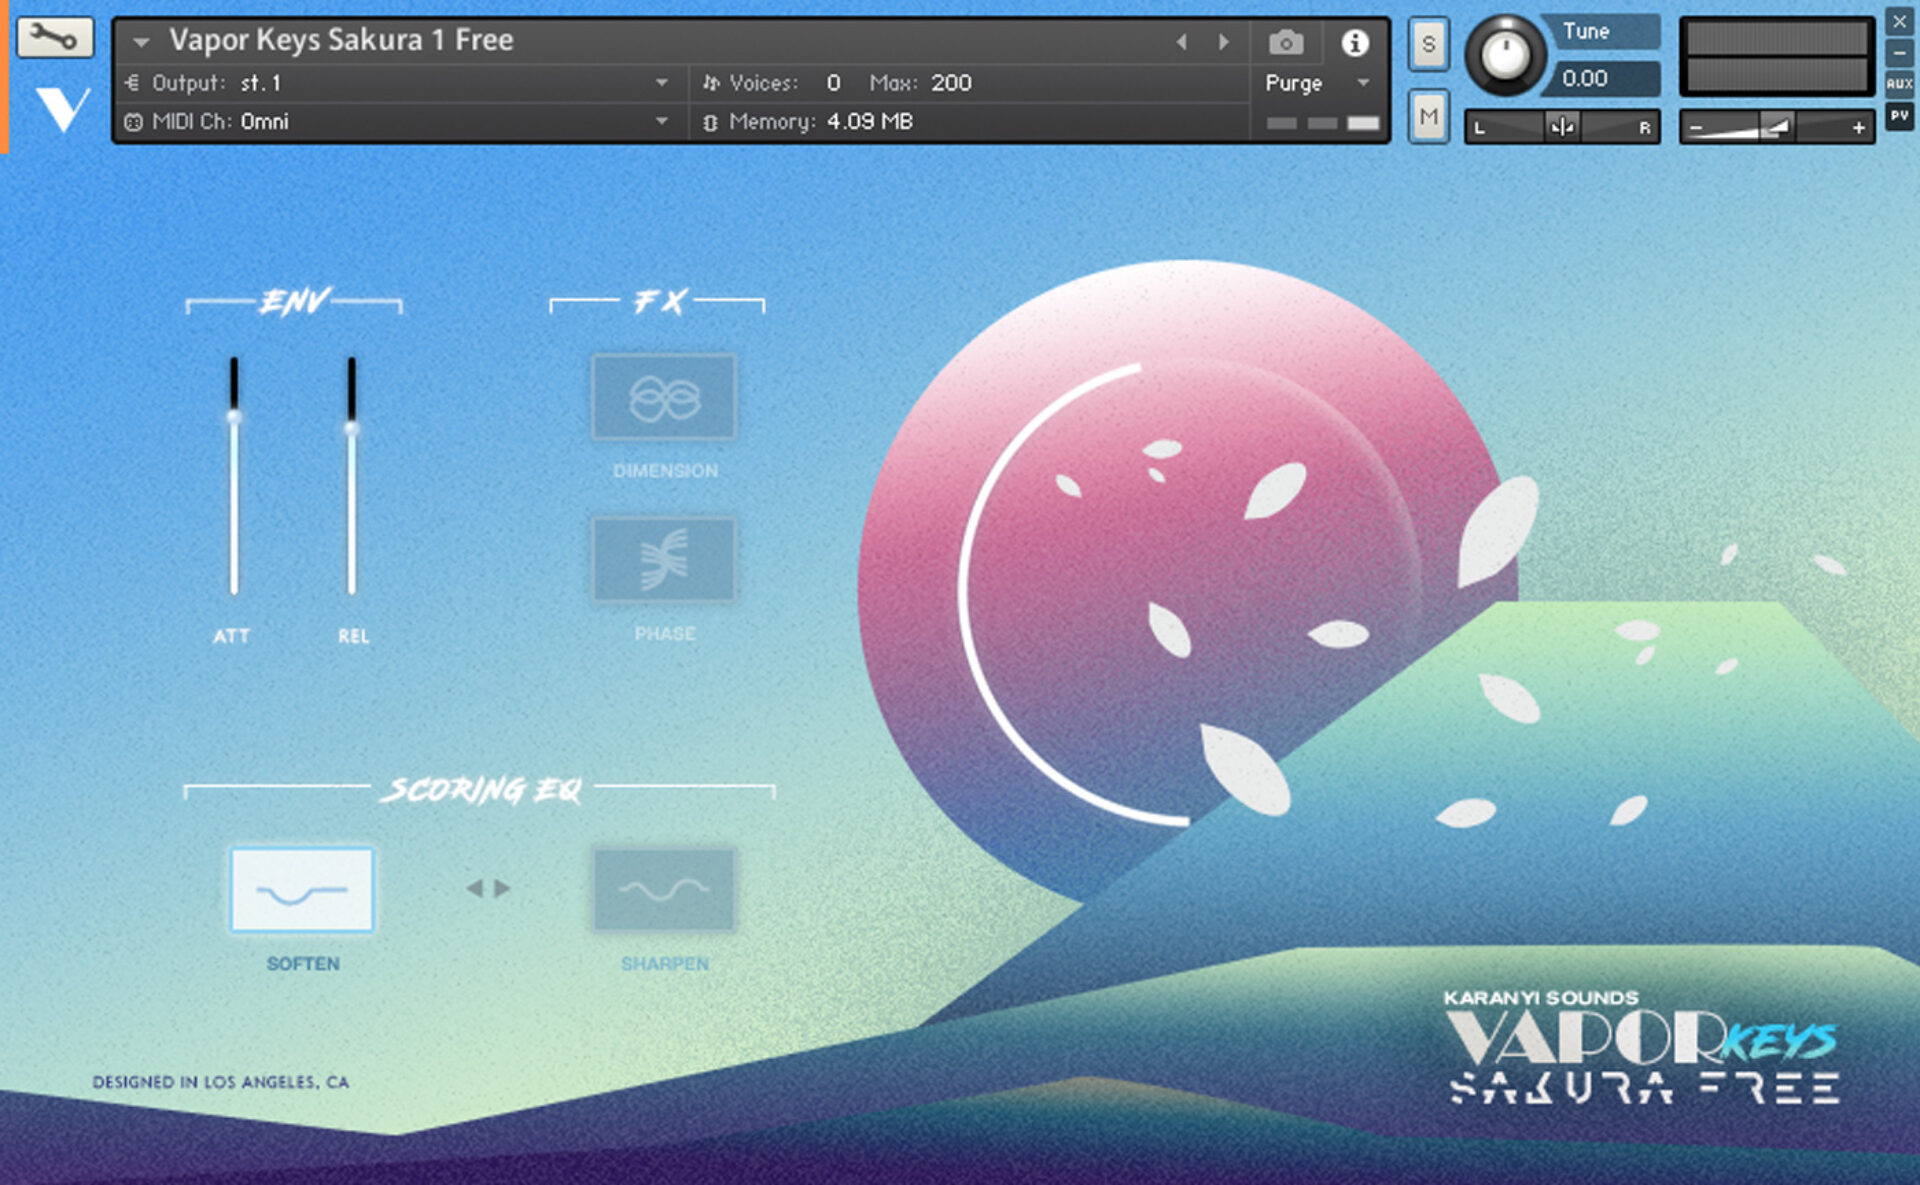Enable the Soften scoring EQ icon
Viewport: 1920px width, 1185px height.
(x=302, y=890)
